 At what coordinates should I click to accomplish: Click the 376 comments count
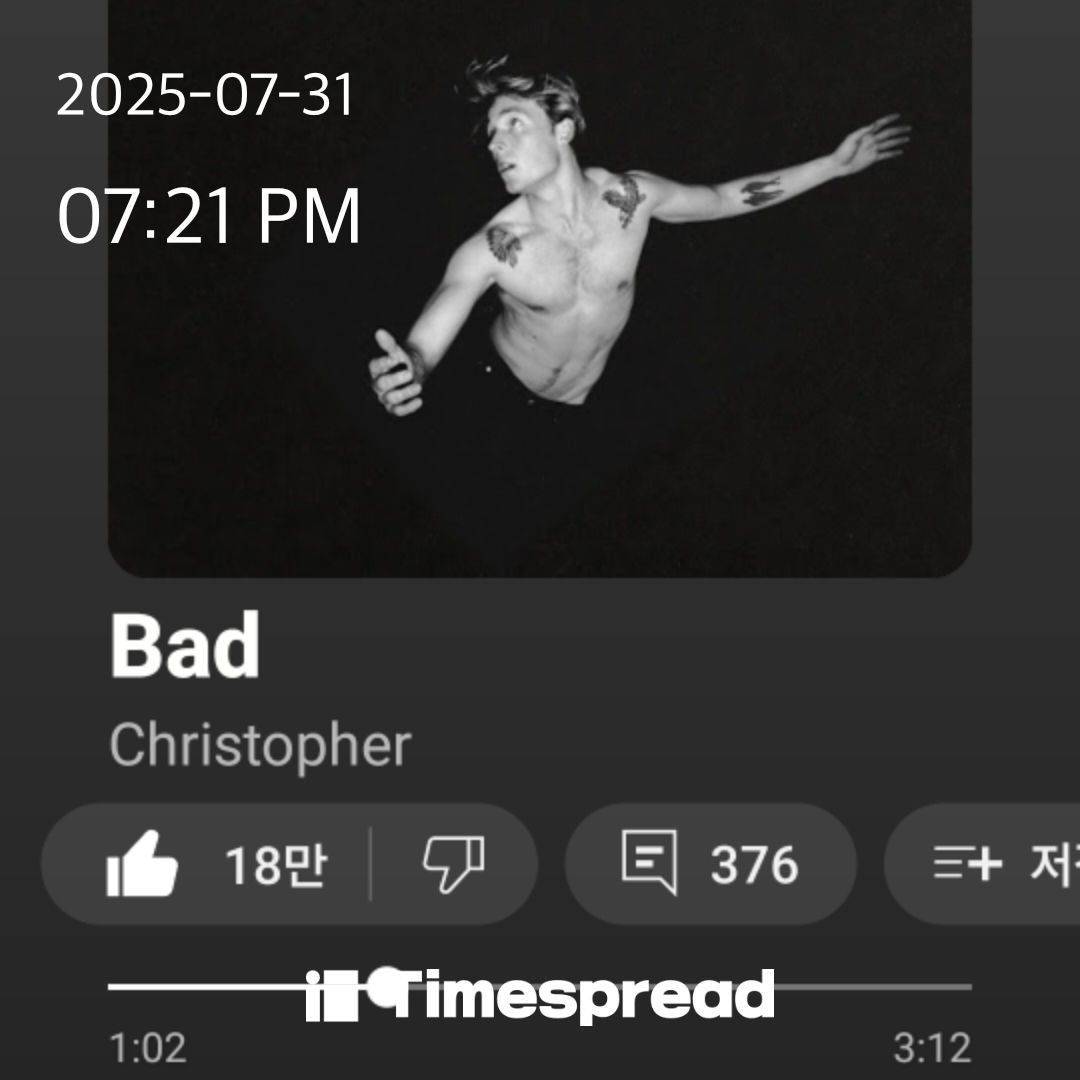754,865
